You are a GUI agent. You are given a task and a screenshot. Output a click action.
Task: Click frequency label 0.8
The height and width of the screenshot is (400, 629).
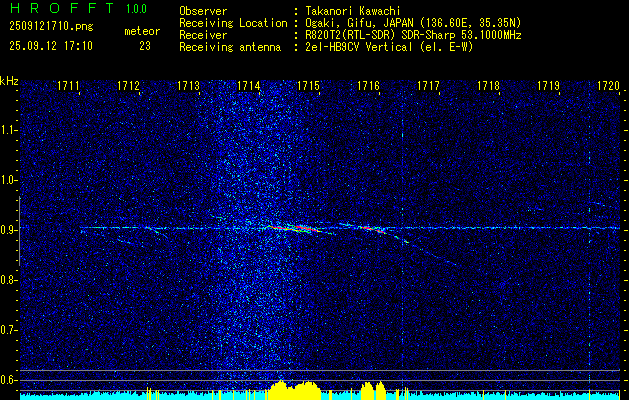click(9, 280)
